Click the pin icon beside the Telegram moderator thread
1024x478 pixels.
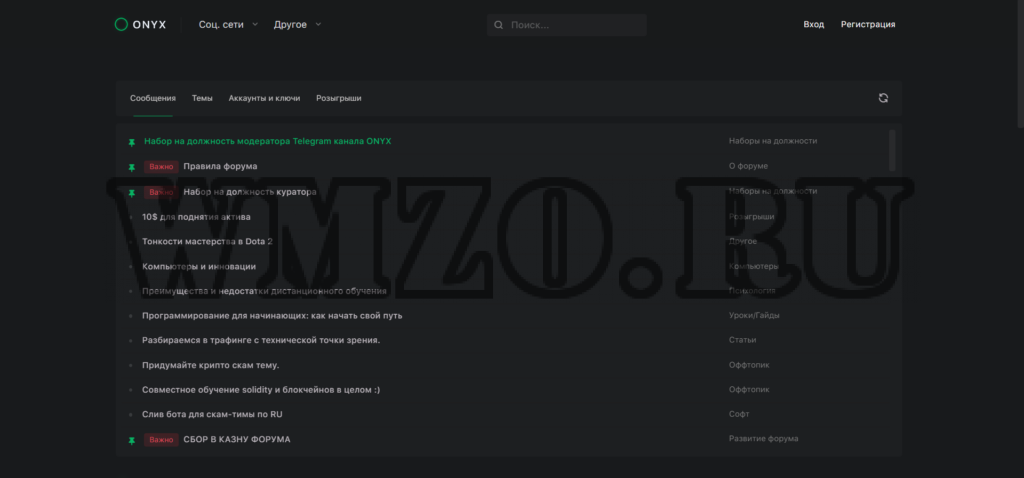point(132,142)
